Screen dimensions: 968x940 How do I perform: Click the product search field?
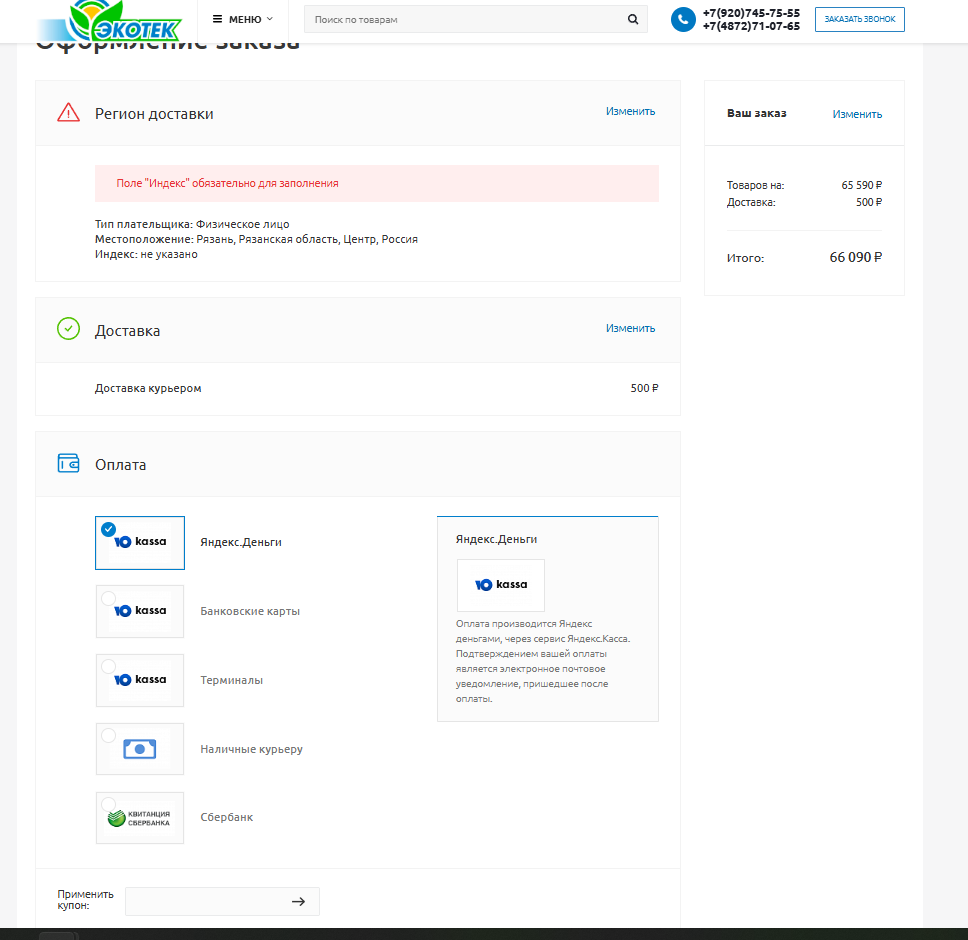pos(465,19)
